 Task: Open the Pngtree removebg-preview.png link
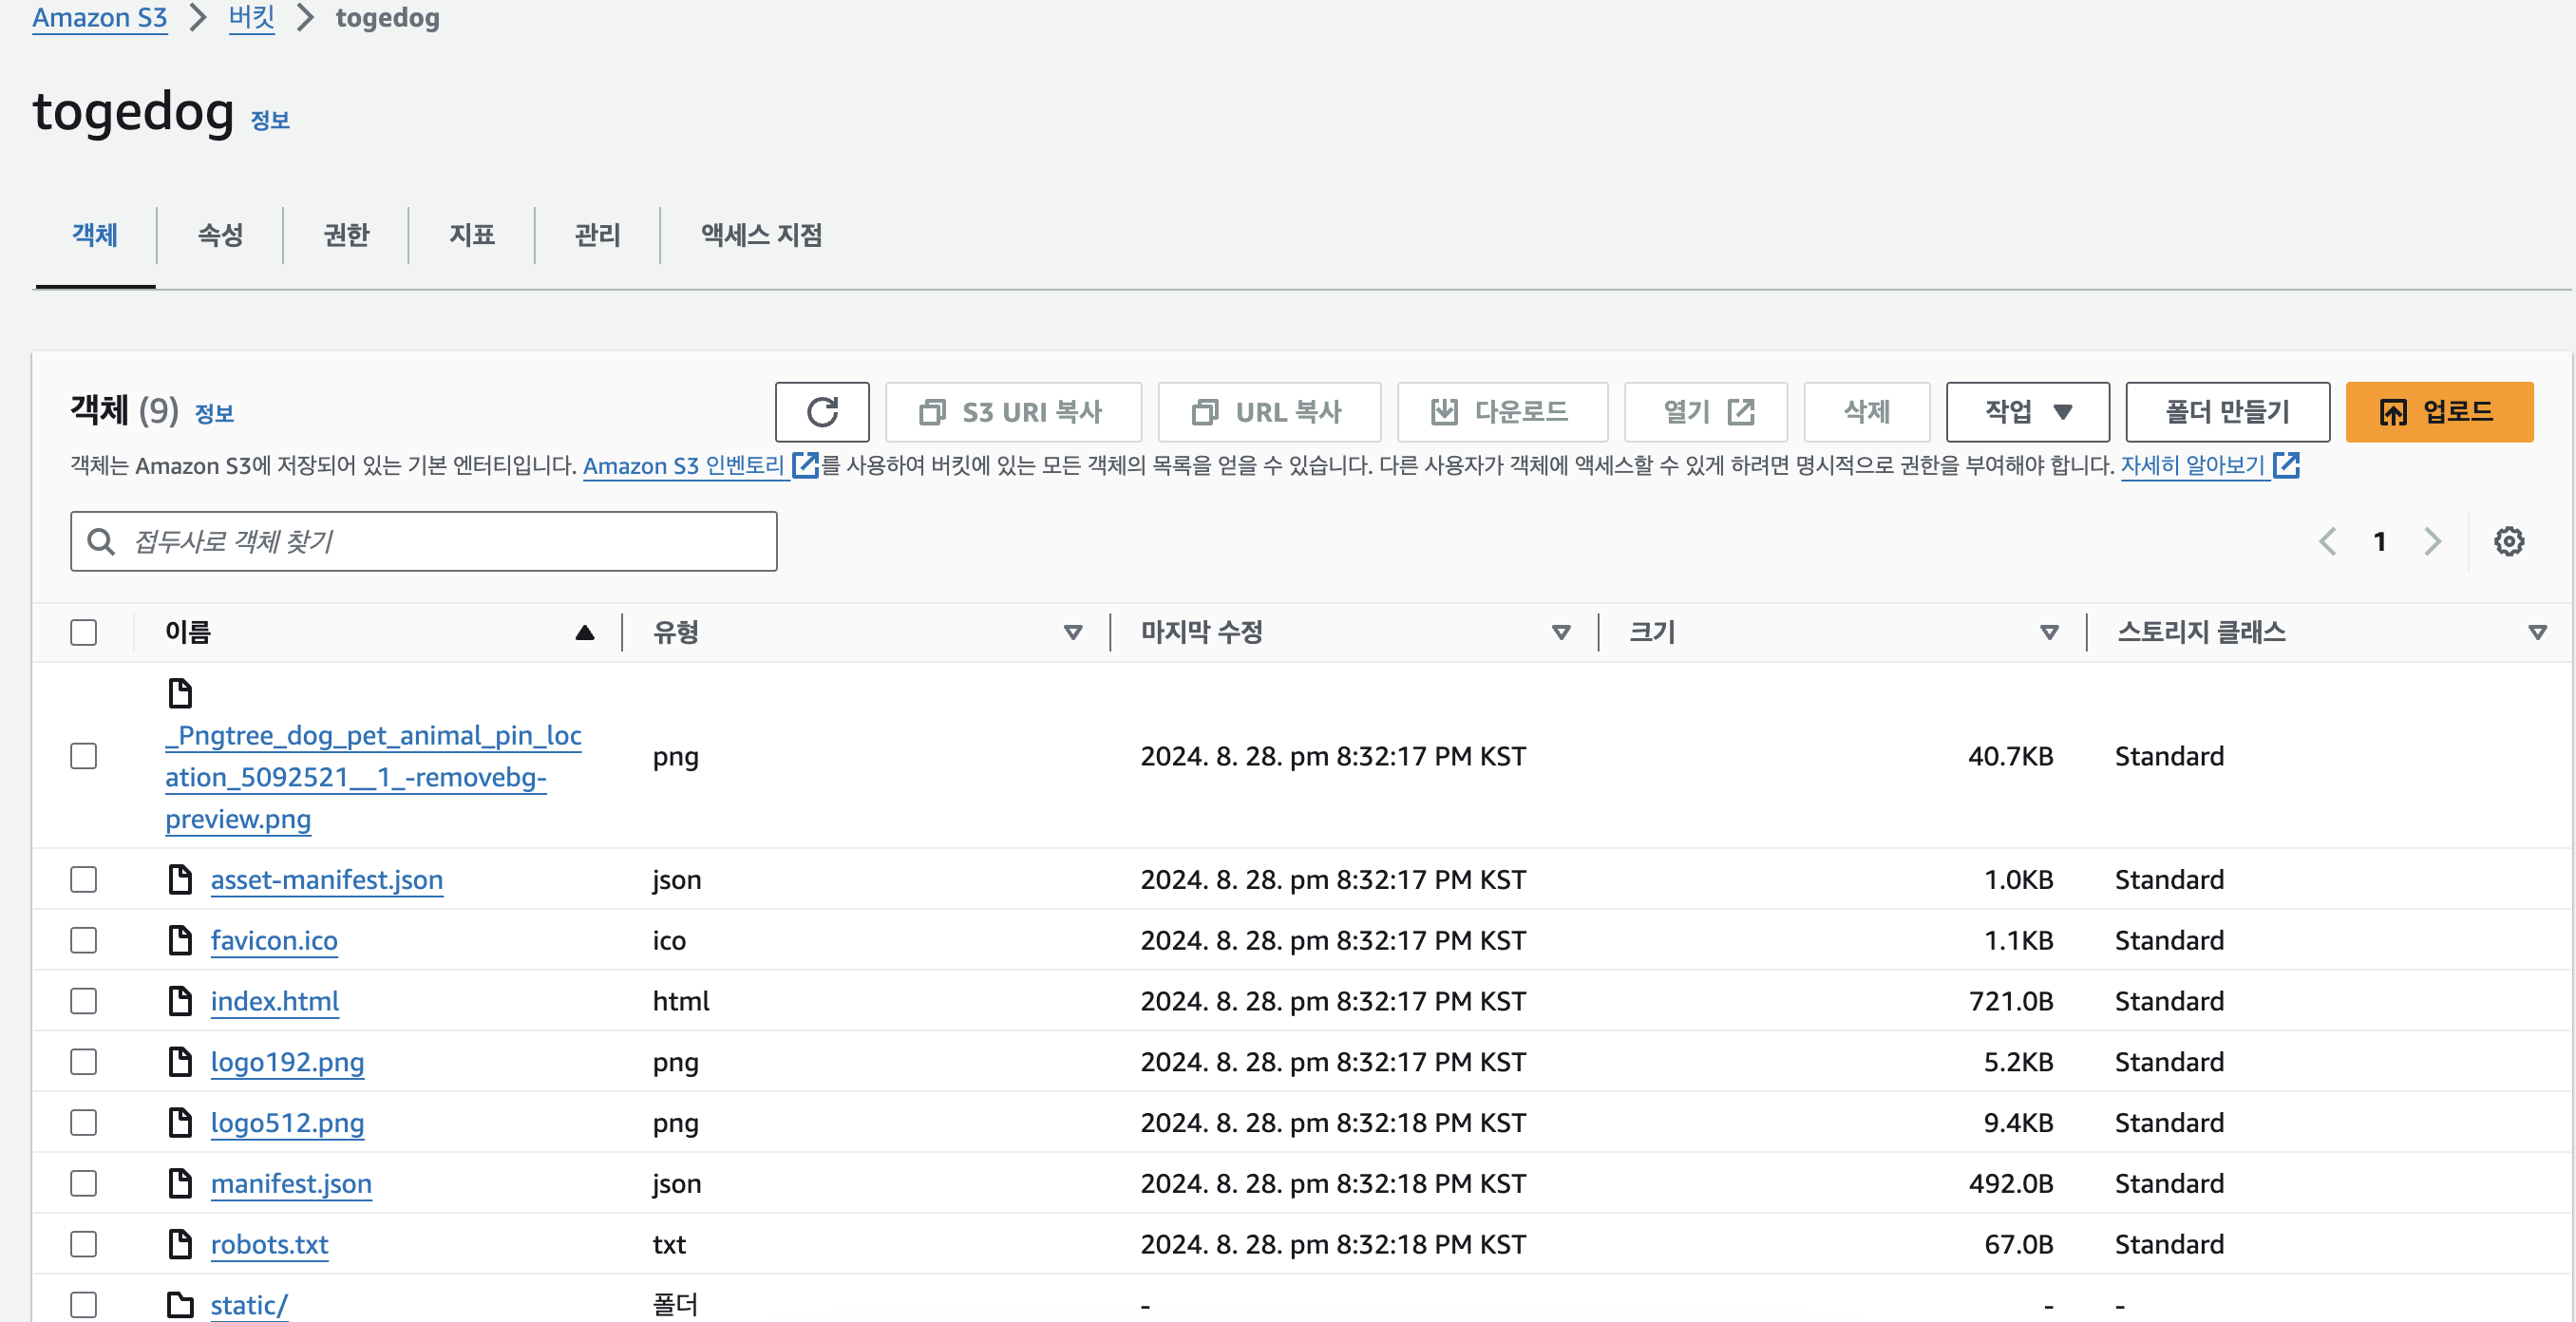(373, 777)
